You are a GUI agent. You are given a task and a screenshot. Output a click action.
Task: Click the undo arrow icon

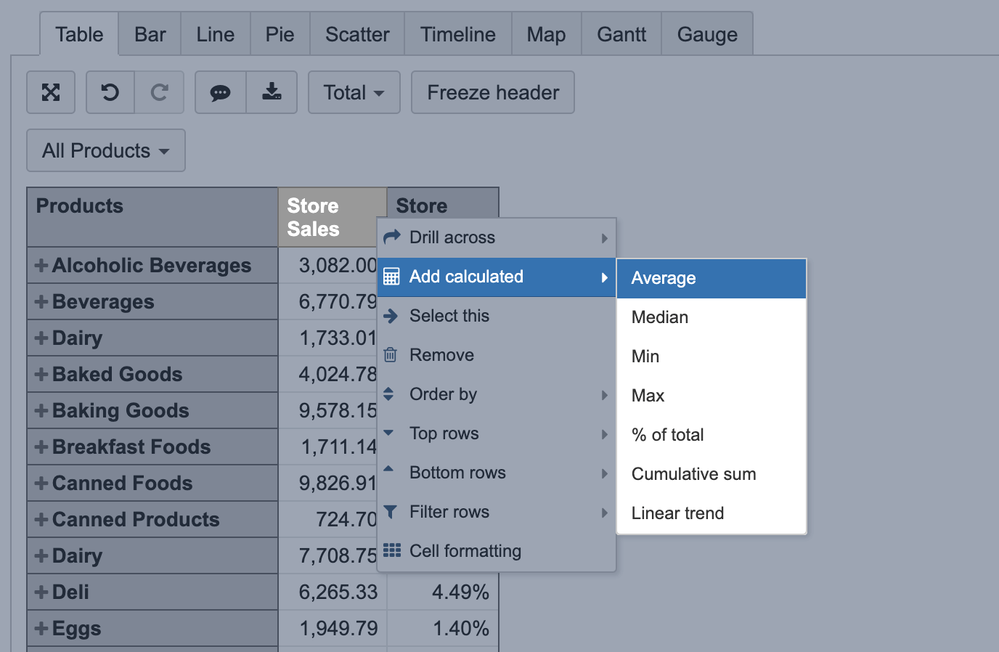(110, 93)
